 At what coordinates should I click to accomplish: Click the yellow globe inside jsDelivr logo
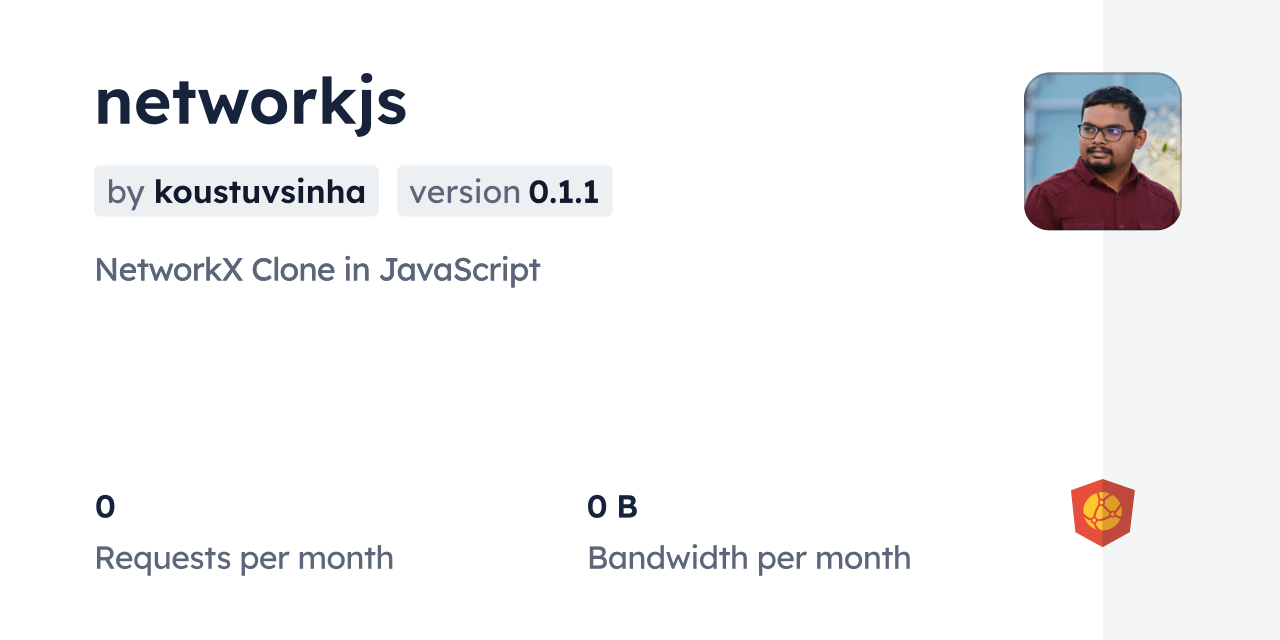click(x=1103, y=511)
